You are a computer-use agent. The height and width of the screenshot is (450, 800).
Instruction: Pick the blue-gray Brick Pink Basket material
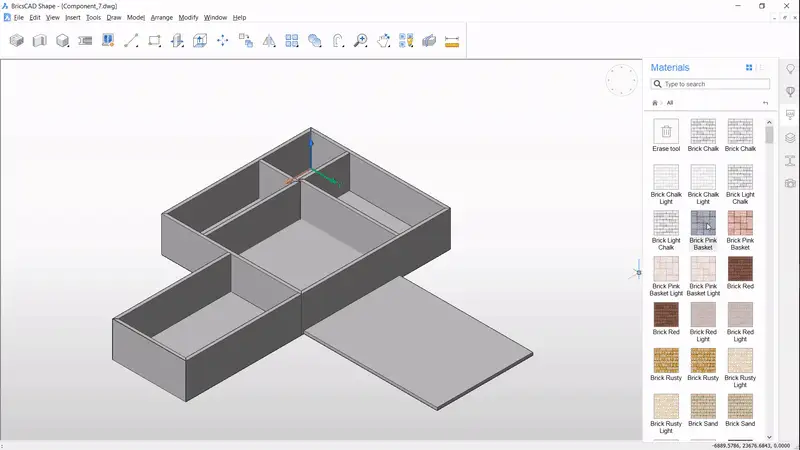[703, 230]
